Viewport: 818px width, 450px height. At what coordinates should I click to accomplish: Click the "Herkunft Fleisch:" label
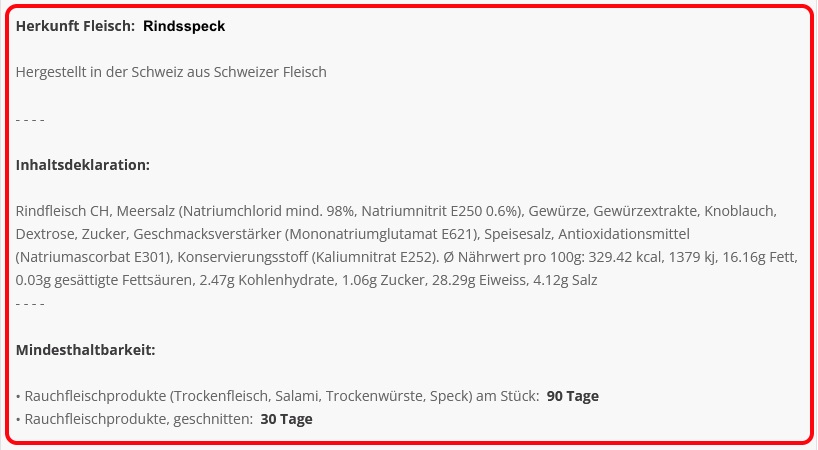pos(76,26)
